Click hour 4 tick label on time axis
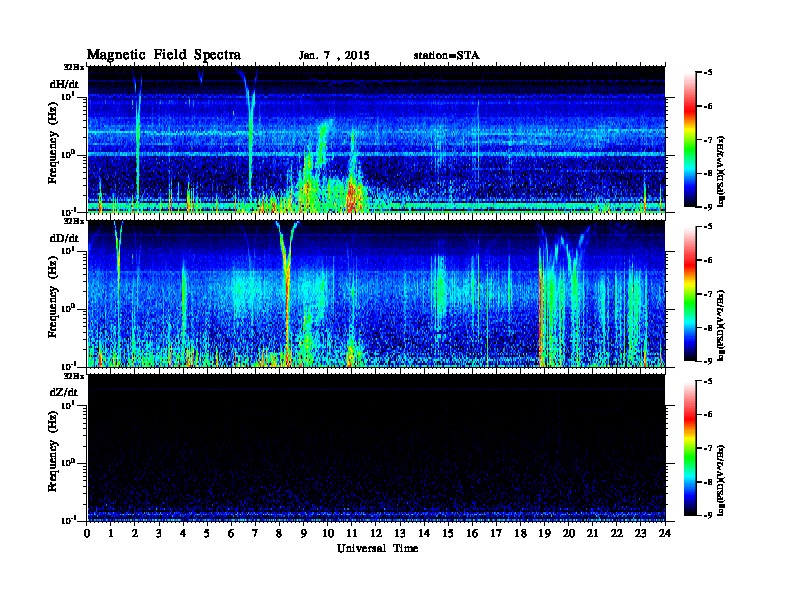Screen dimensions: 792x612 [183, 533]
